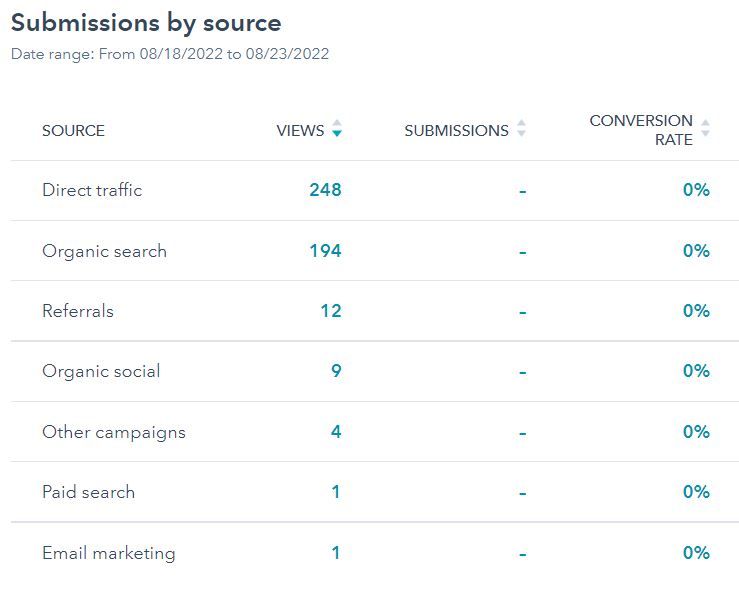Click Other campaigns conversion rate 0%

[696, 432]
